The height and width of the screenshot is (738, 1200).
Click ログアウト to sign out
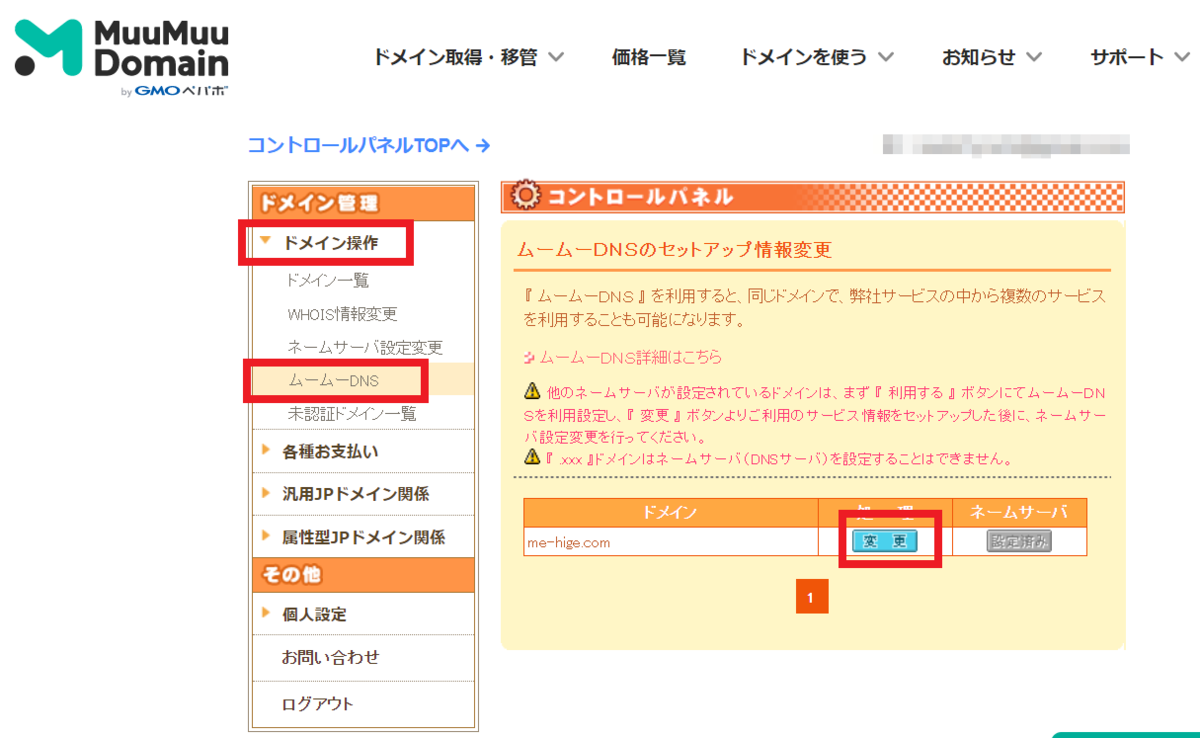point(317,704)
